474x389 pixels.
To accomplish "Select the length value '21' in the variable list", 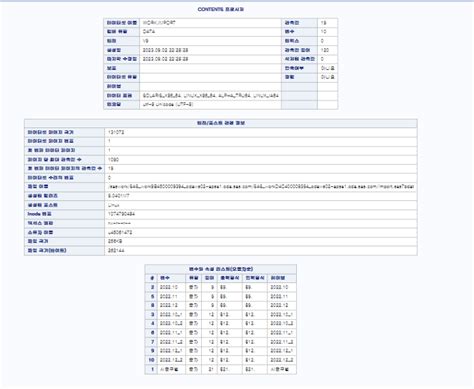I will pyautogui.click(x=211, y=369).
